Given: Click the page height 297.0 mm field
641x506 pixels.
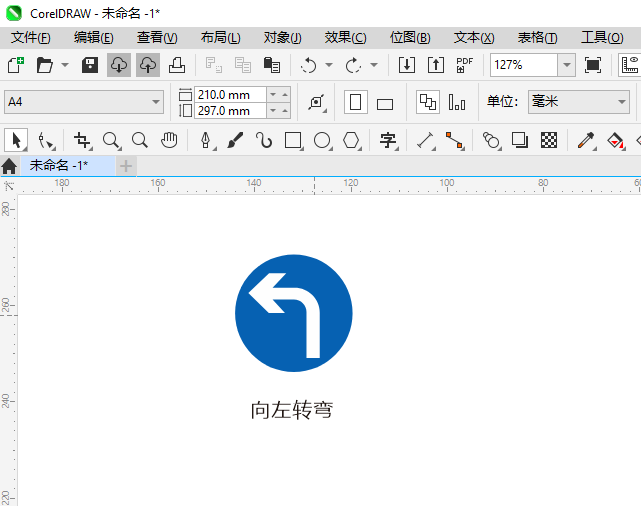Looking at the screenshot, I should tap(231, 110).
